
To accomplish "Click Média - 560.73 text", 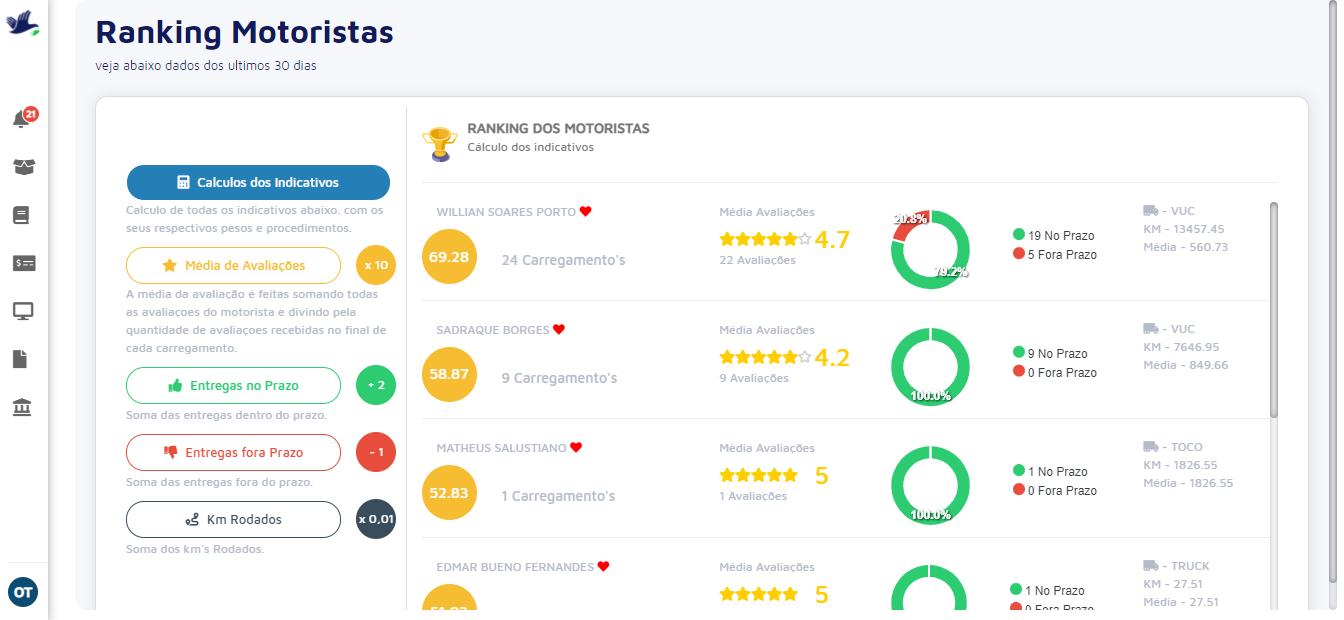I will [x=1185, y=247].
